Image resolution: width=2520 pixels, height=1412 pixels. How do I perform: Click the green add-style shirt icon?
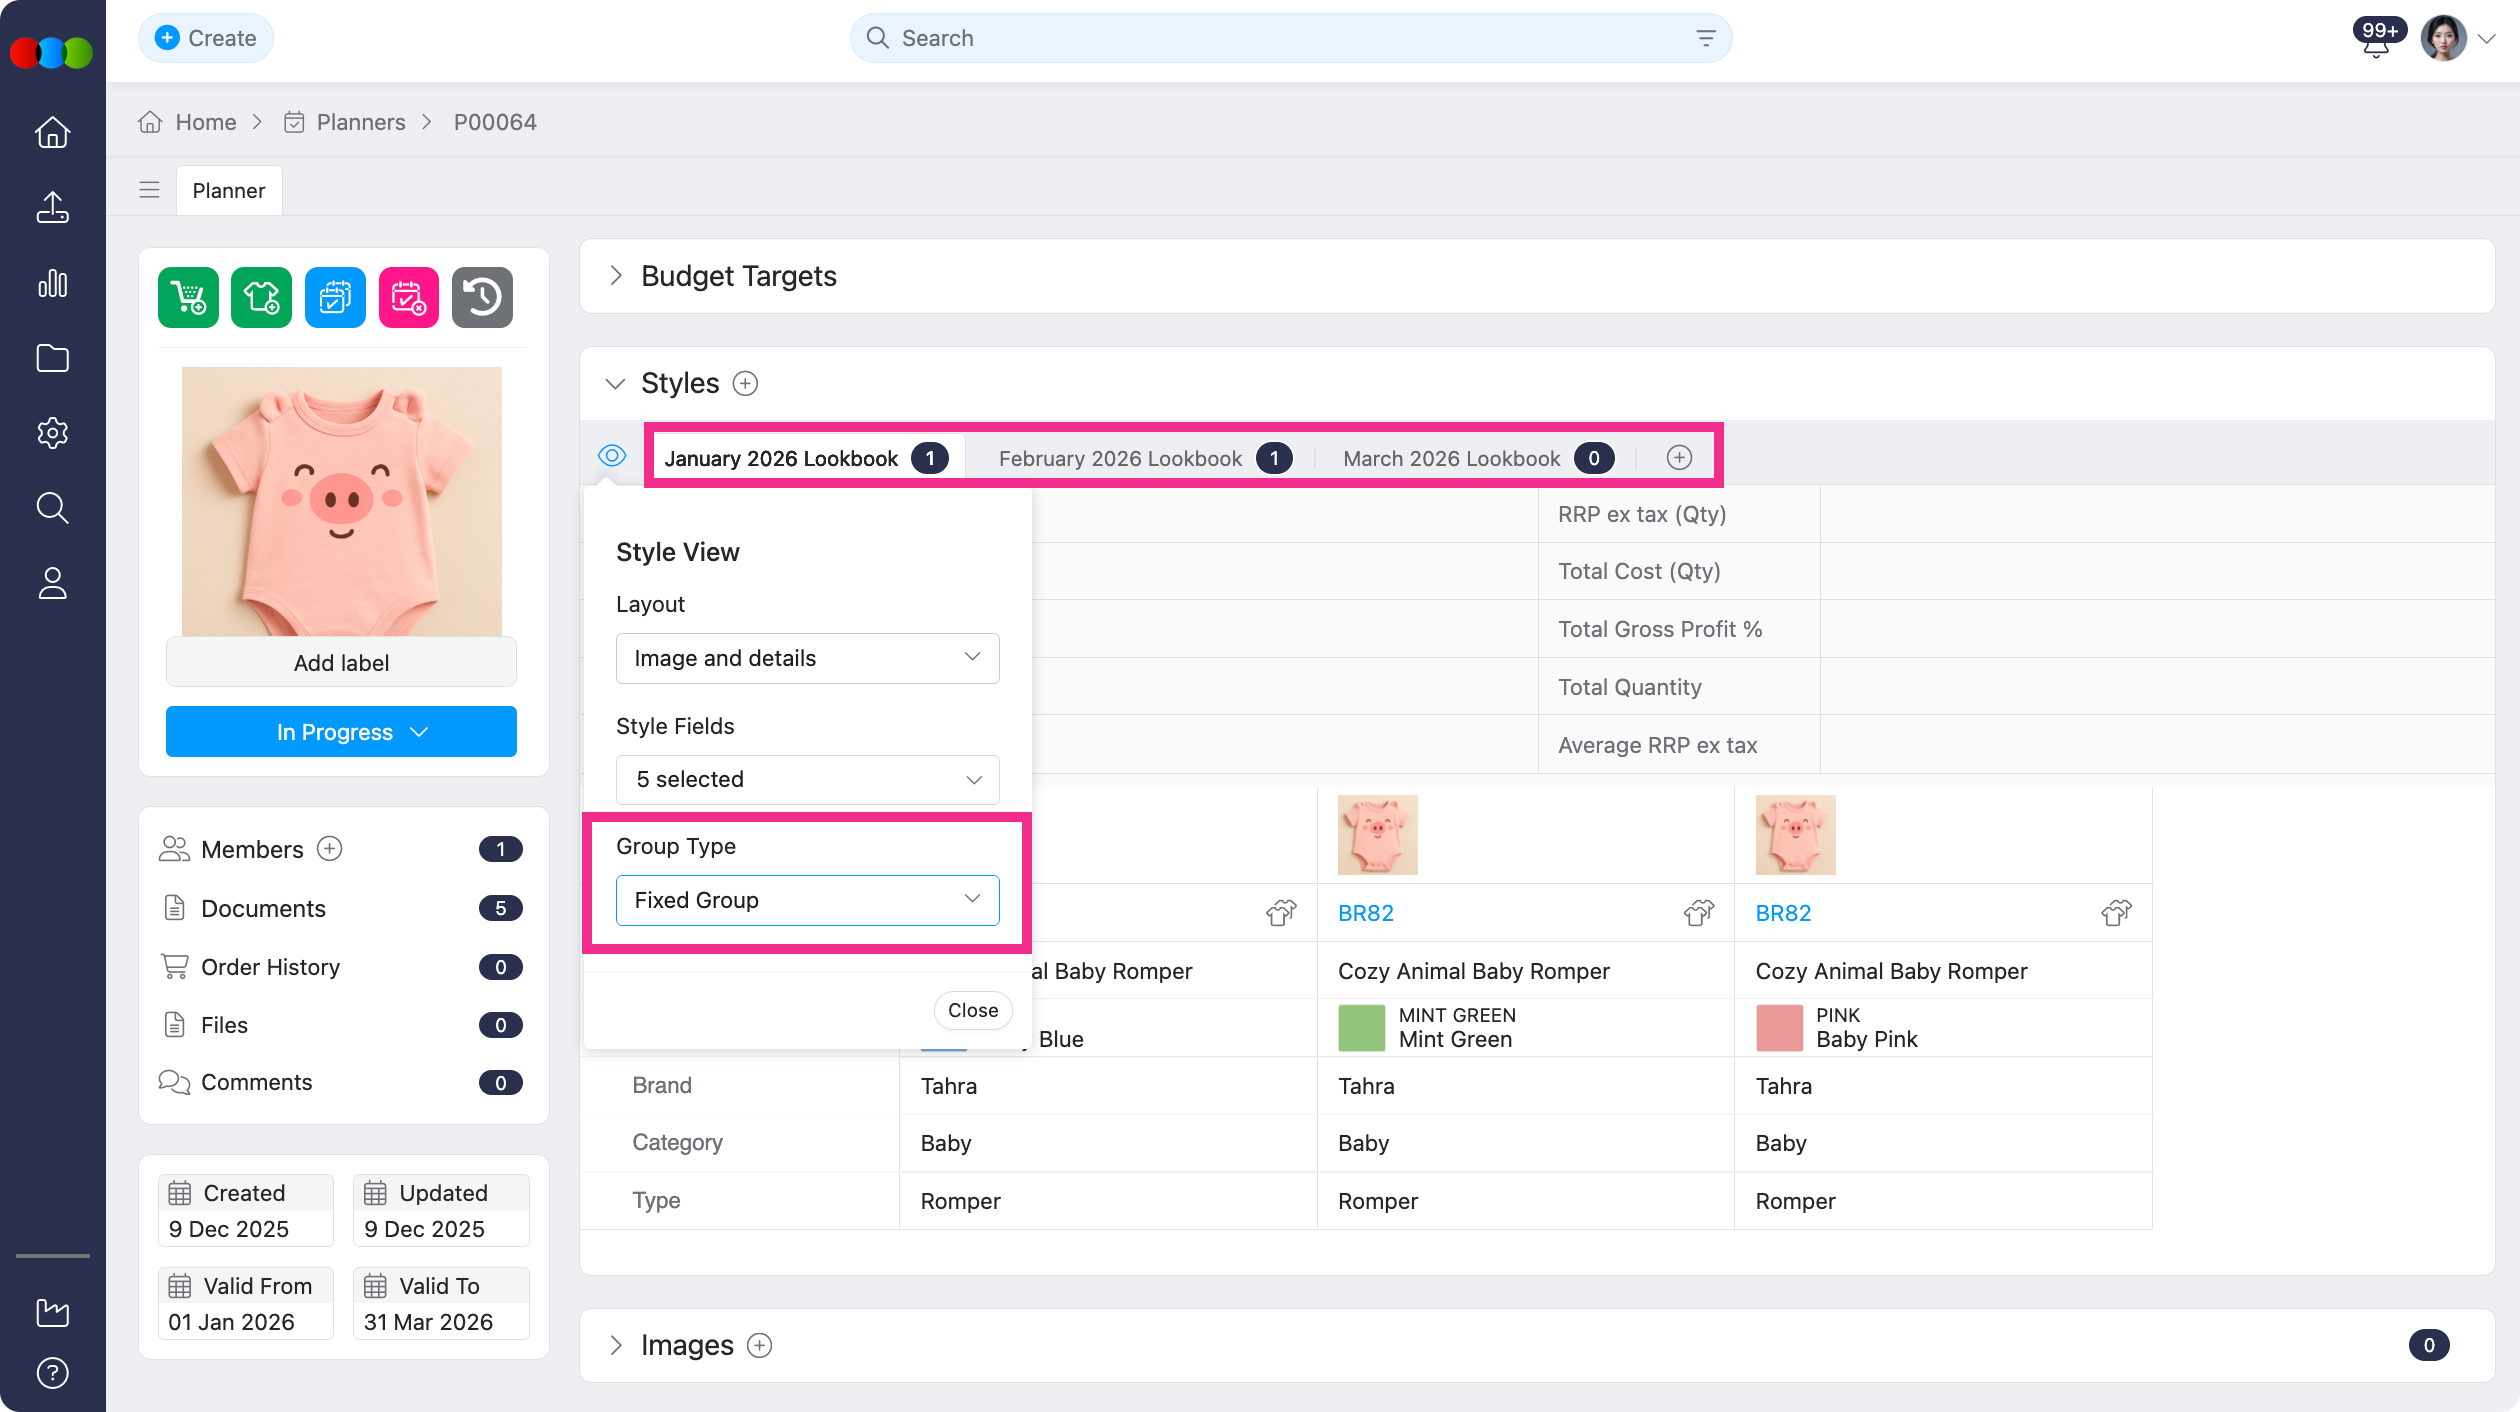click(x=261, y=297)
